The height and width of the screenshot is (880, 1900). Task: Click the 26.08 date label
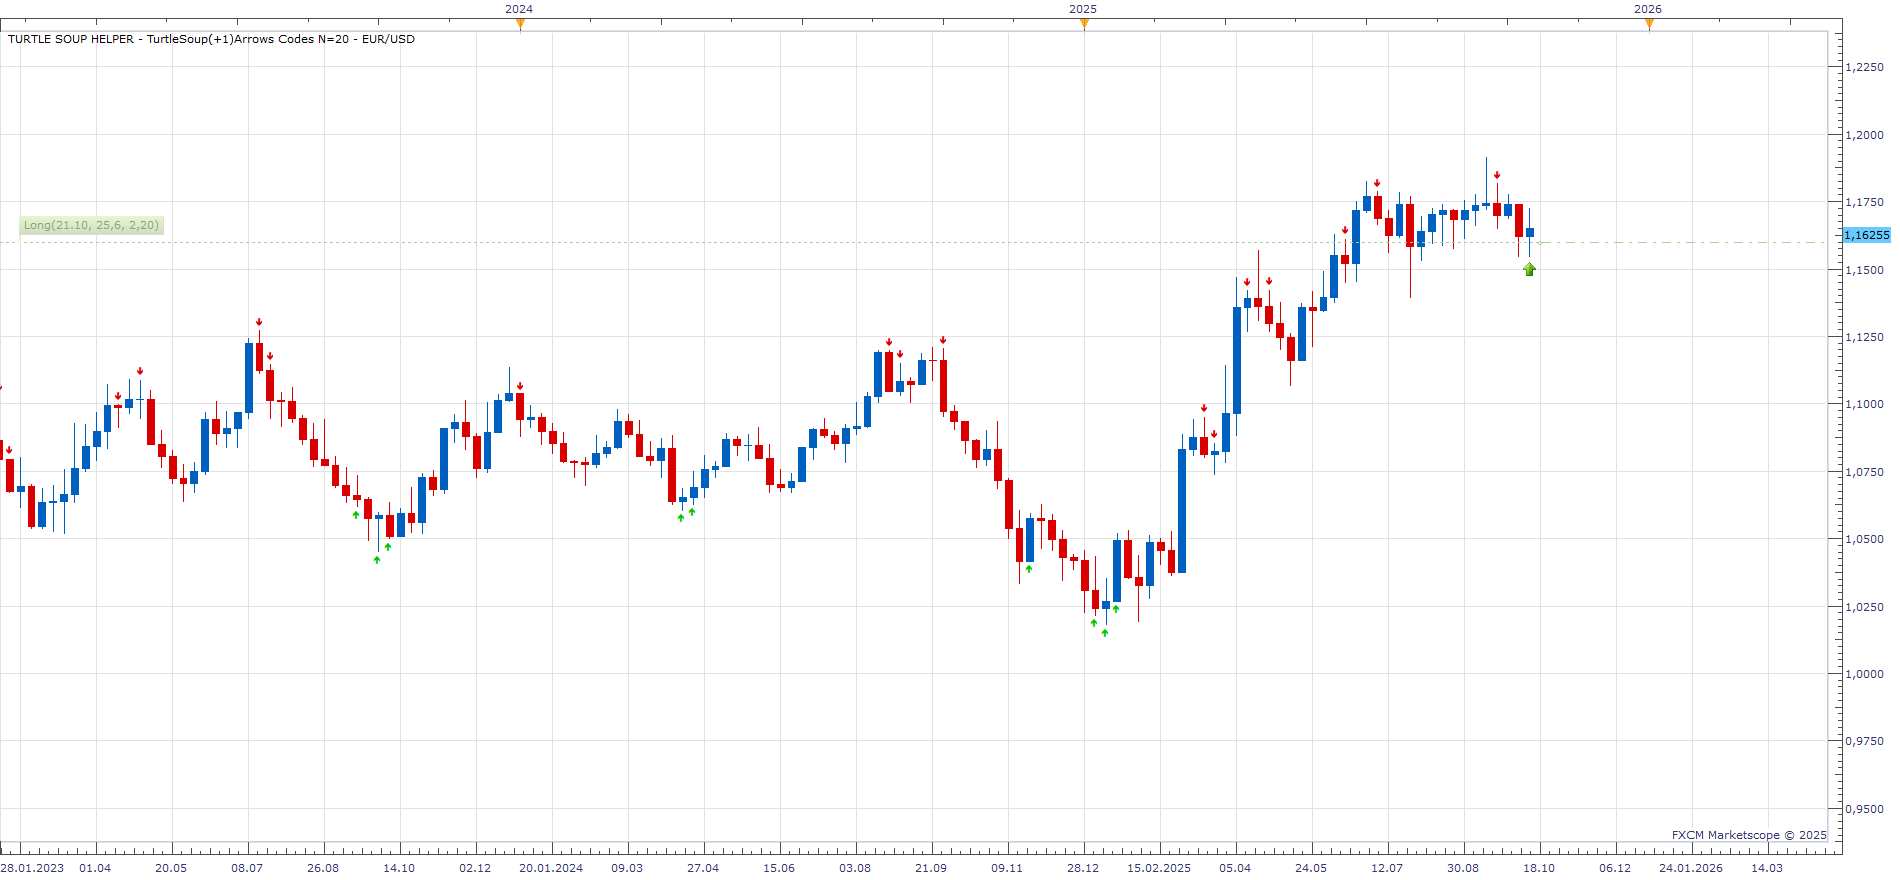[x=323, y=868]
